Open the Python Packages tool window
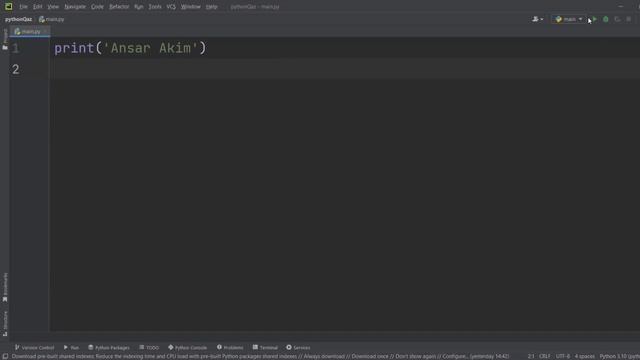Image resolution: width=640 pixels, height=360 pixels. pos(109,347)
